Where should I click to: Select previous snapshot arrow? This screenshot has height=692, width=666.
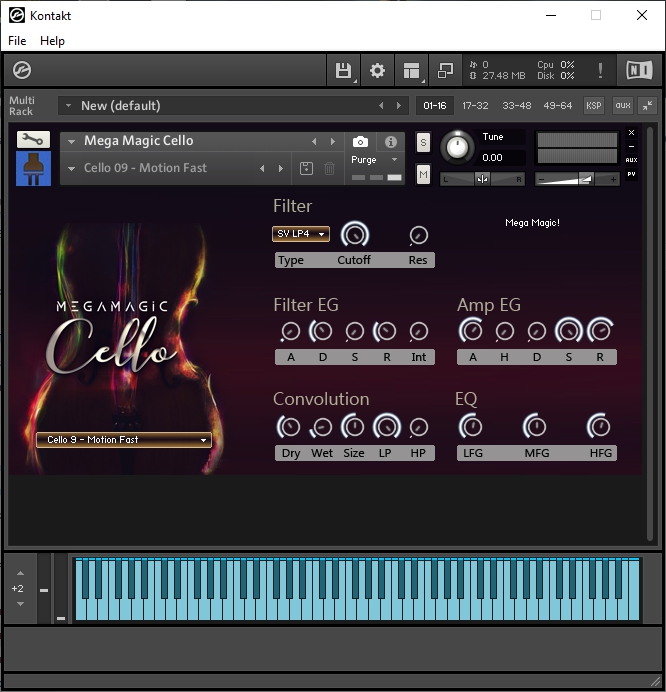[262, 169]
